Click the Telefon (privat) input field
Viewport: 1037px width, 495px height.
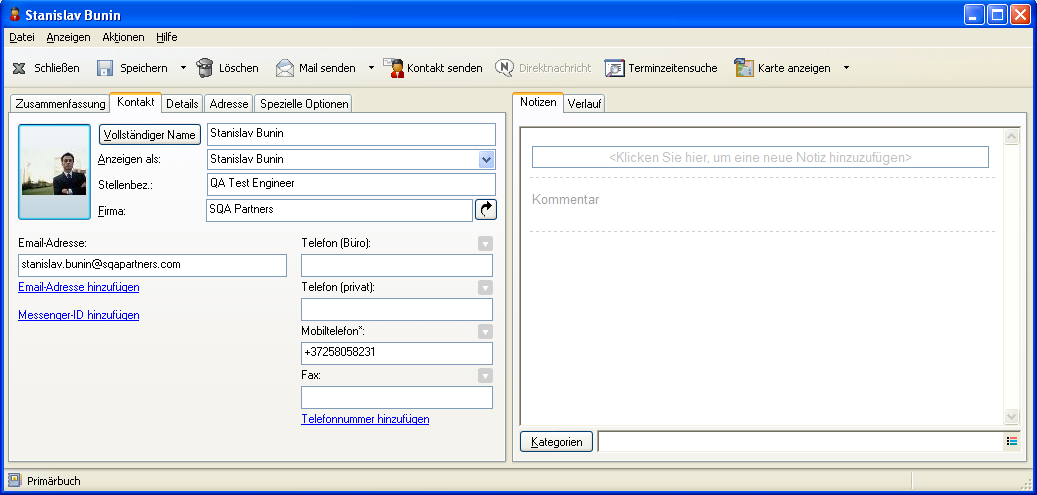(x=397, y=310)
